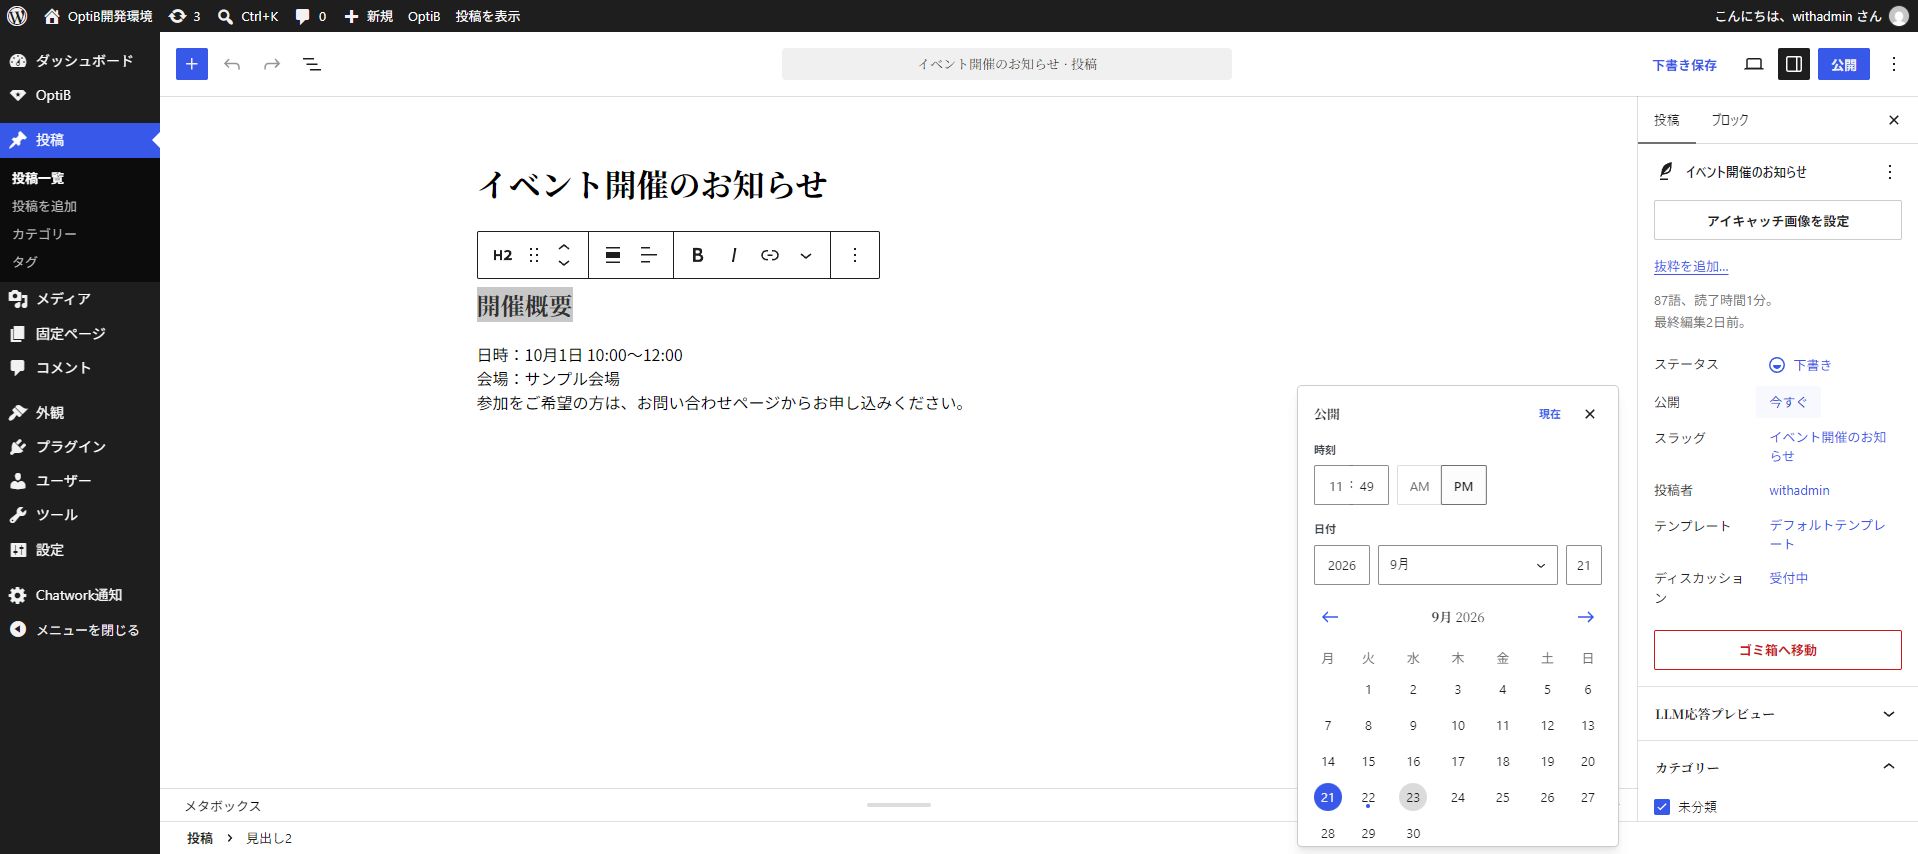Go to the previous month in calendar
1918x854 pixels.
pos(1330,617)
